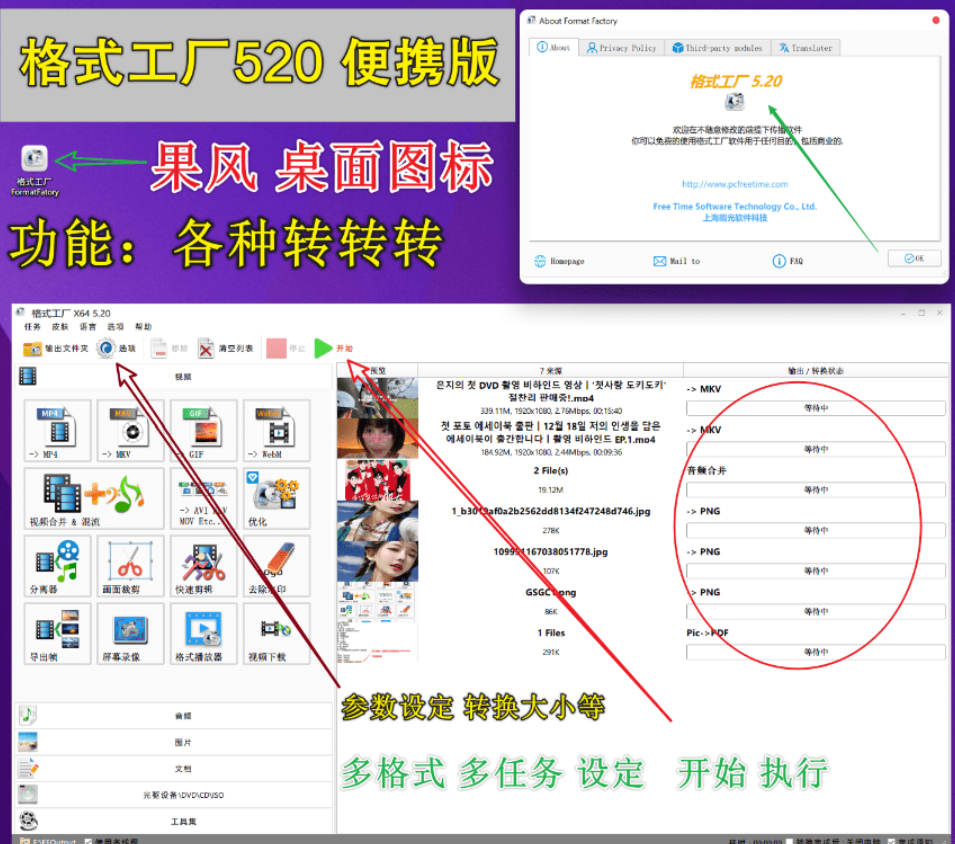
Task: Select thumbnail of the EP.1.mp4 task
Action: [378, 438]
